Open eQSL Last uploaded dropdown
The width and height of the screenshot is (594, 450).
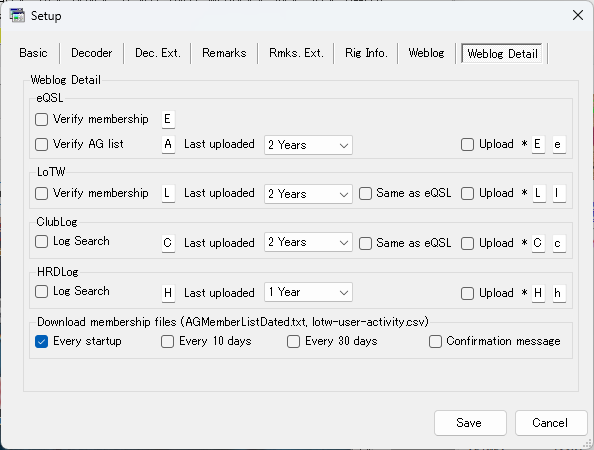pyautogui.click(x=308, y=145)
